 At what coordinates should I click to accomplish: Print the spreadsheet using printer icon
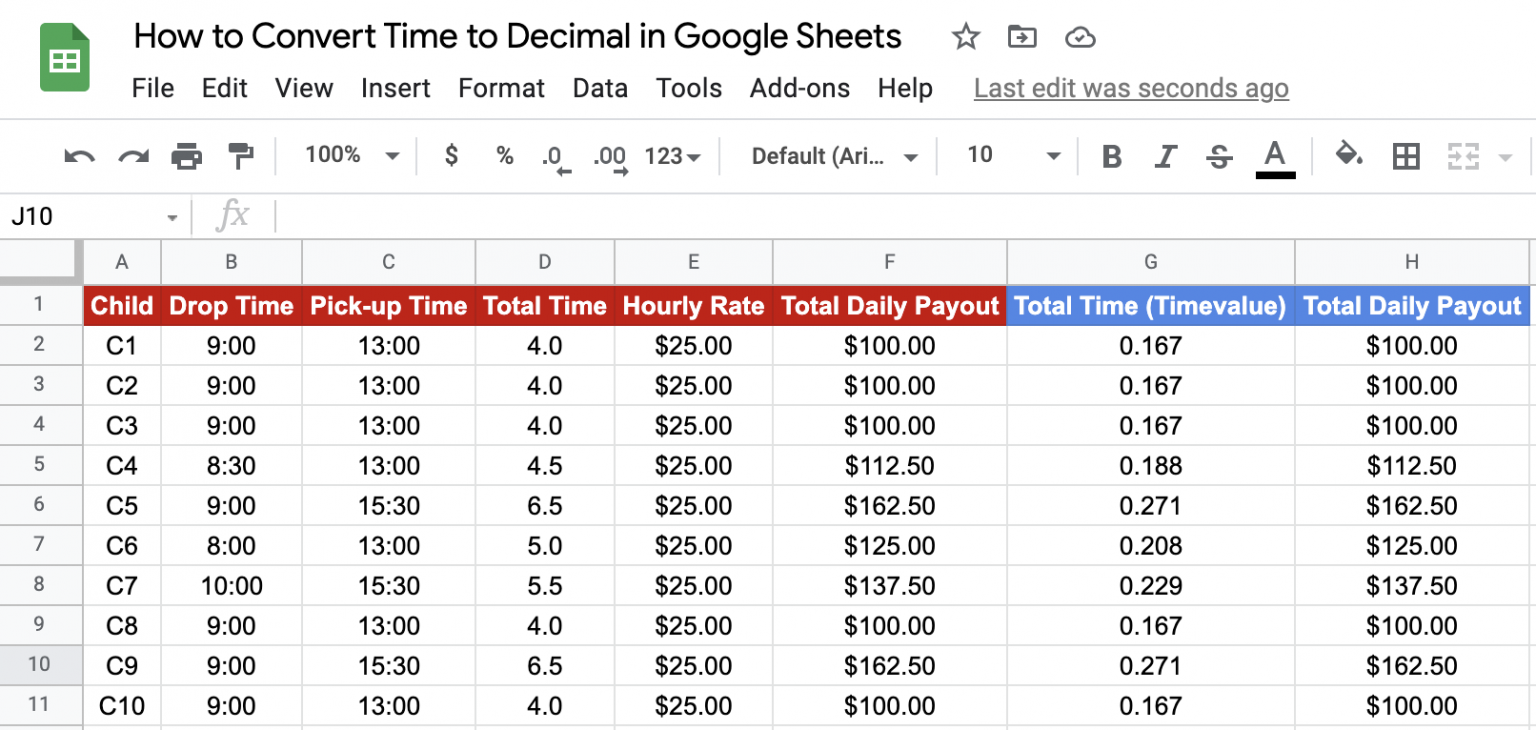[x=186, y=156]
